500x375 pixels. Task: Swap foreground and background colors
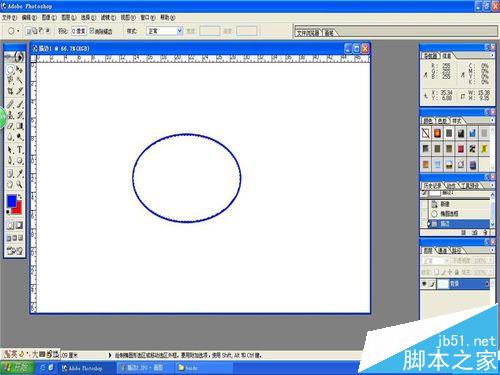[x=20, y=197]
